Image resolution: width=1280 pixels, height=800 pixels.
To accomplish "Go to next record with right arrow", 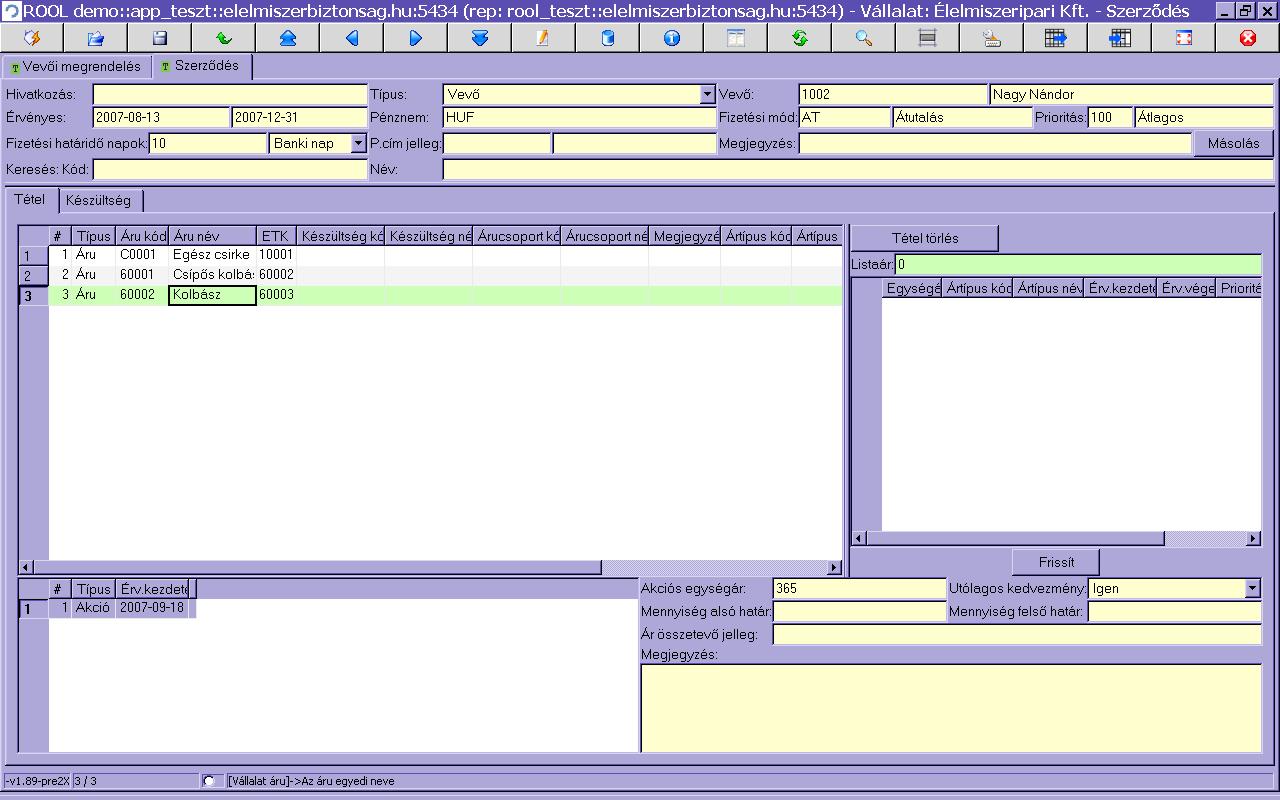I will point(416,38).
